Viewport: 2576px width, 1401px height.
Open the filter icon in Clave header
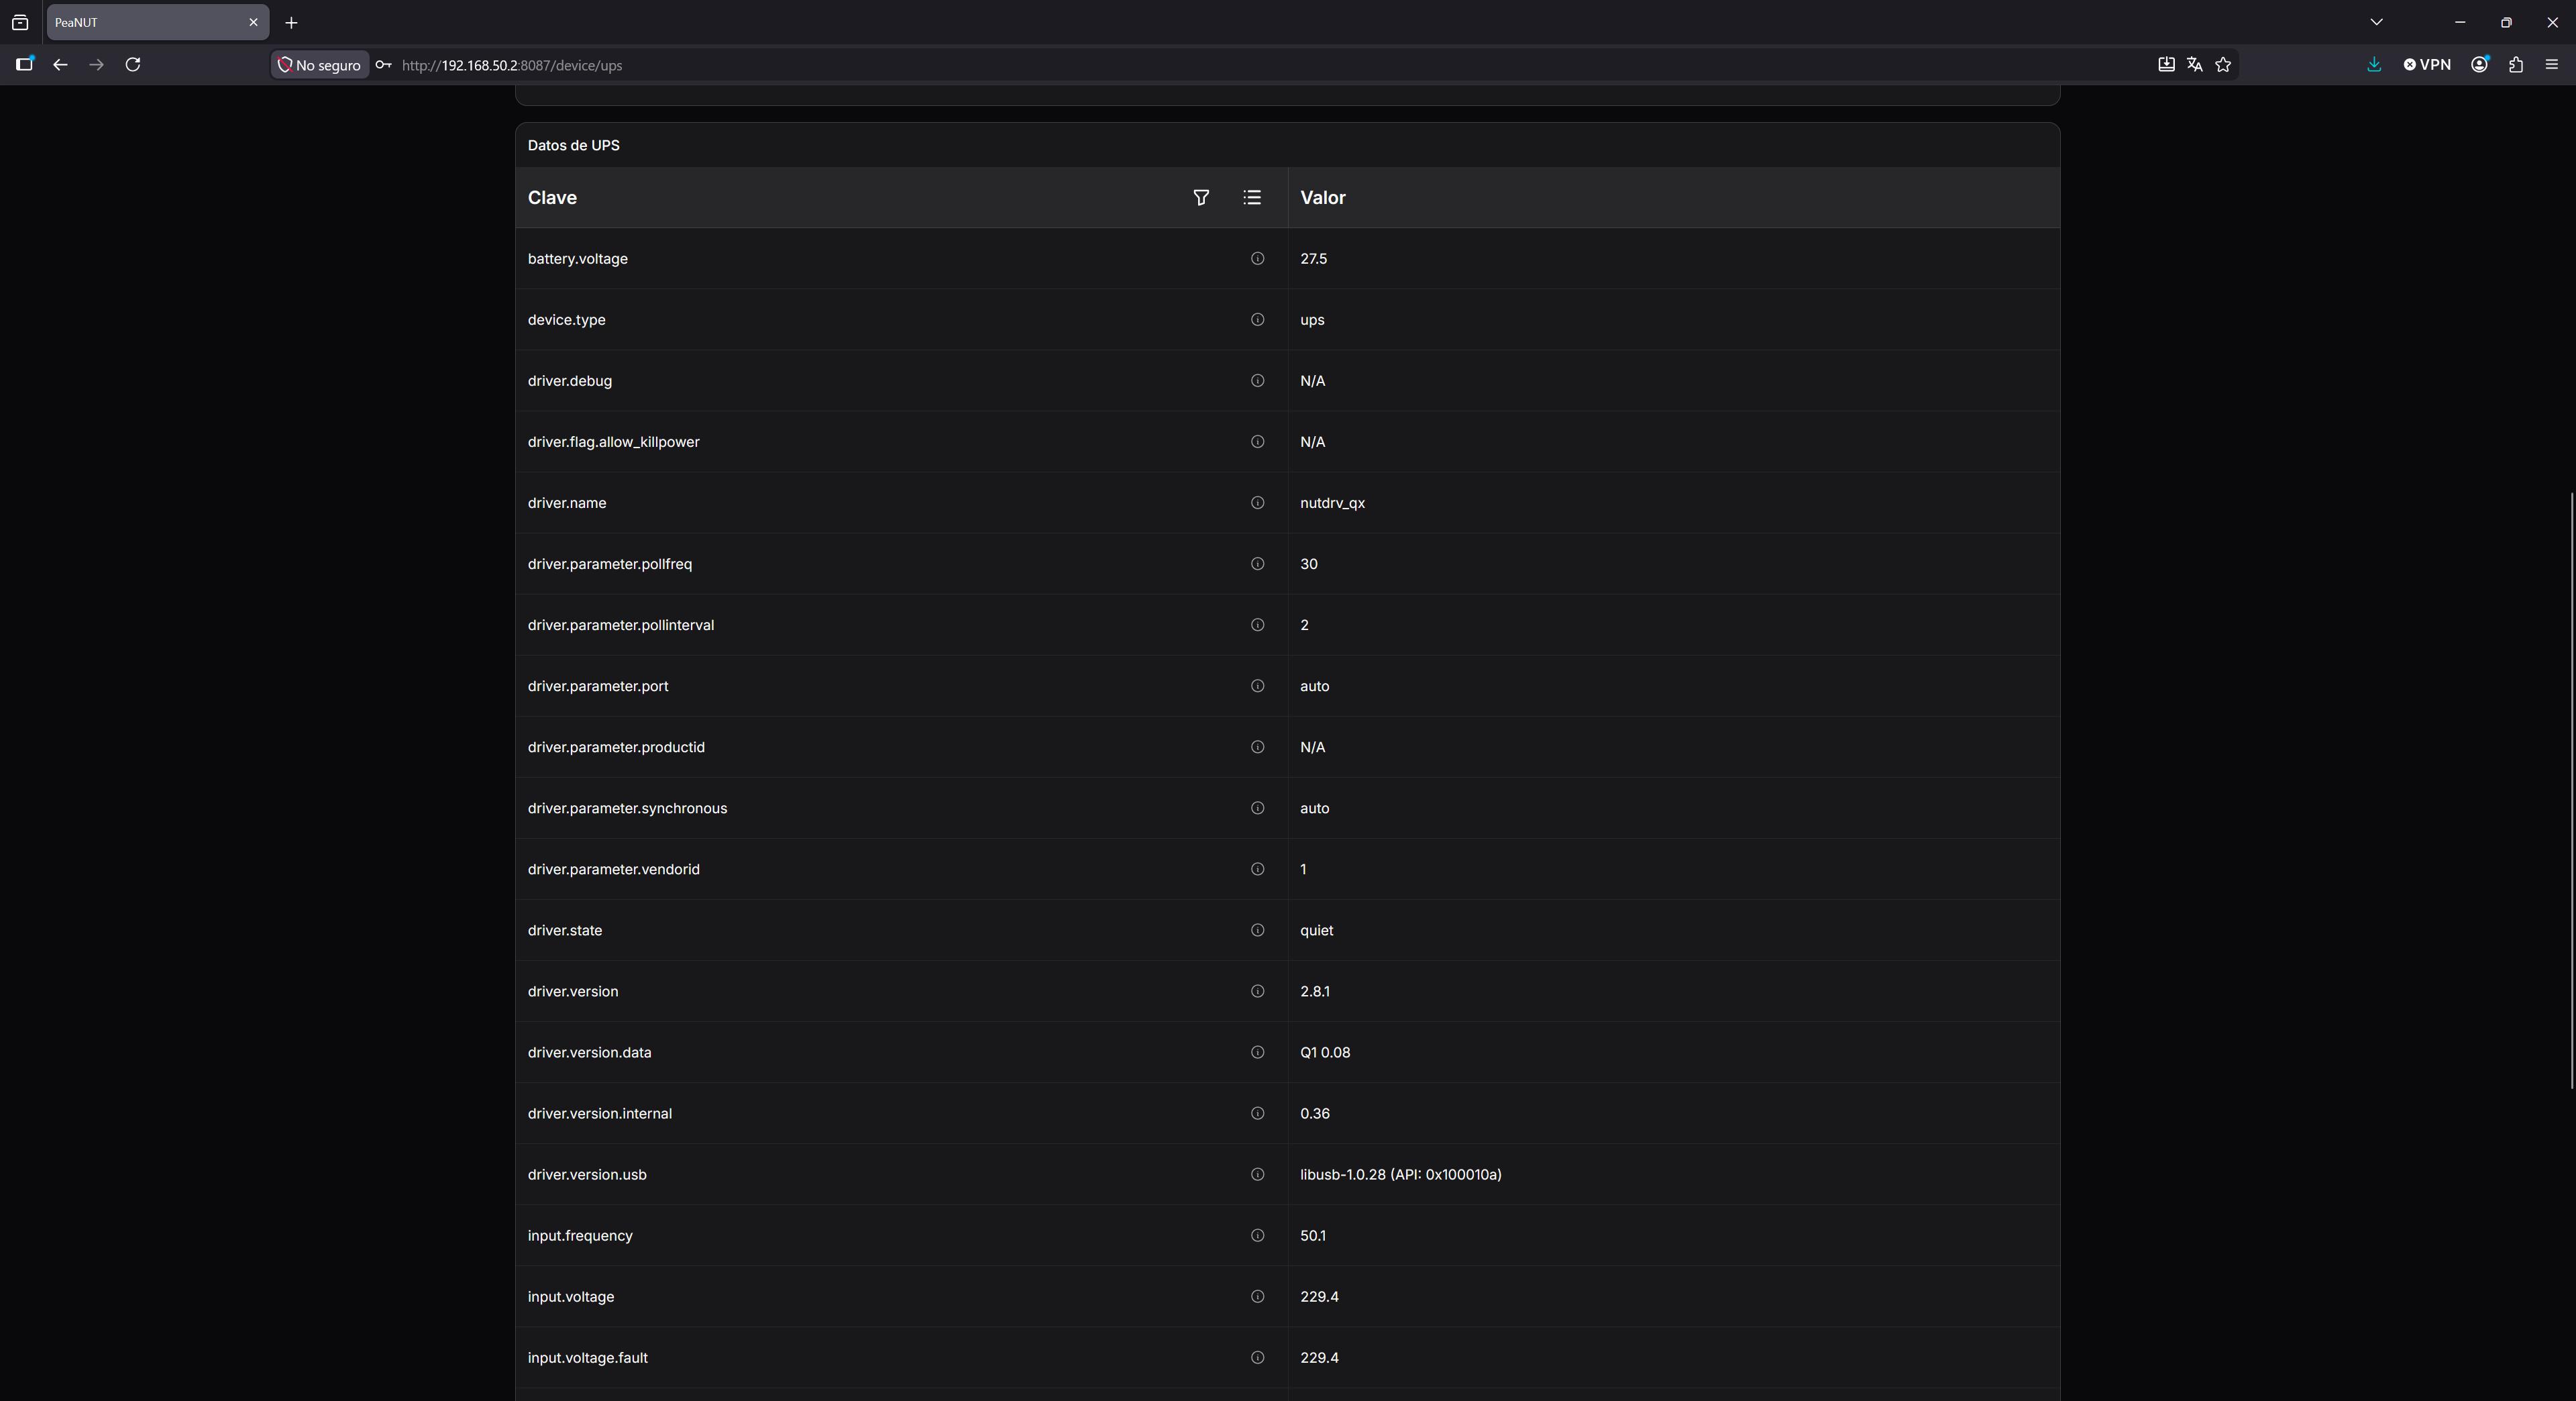(x=1201, y=198)
